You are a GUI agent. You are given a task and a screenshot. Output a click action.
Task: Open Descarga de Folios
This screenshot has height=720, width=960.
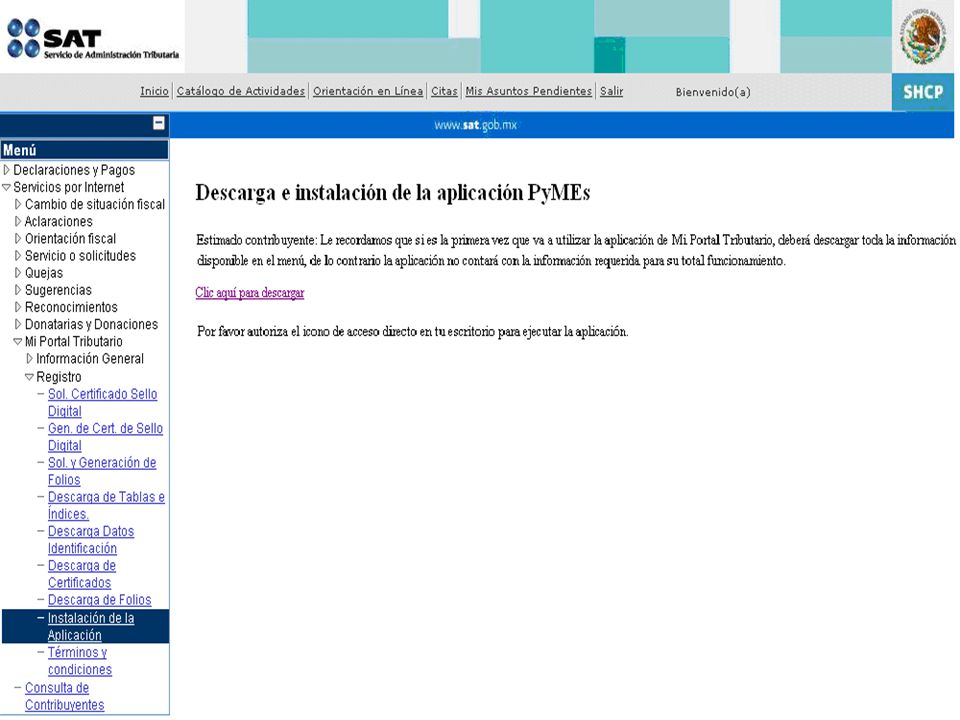pyautogui.click(x=99, y=600)
